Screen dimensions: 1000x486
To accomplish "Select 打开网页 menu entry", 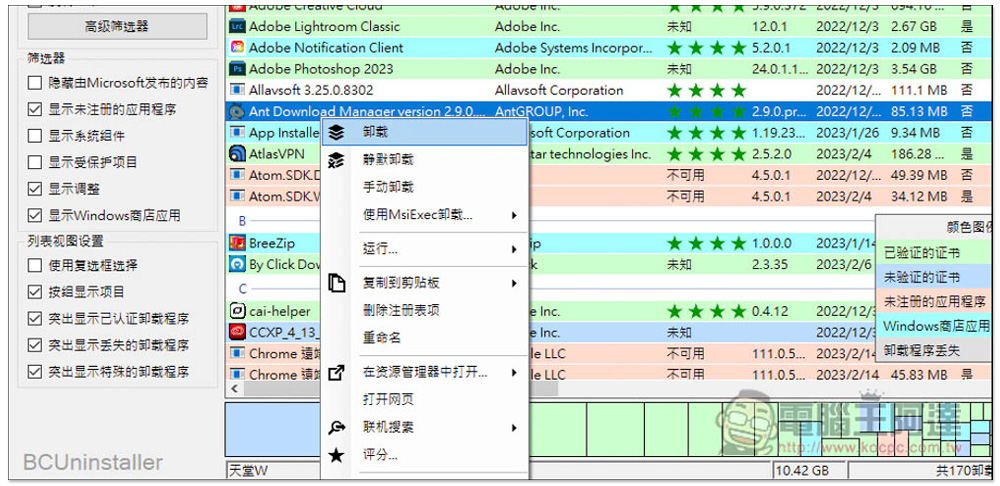I will (x=388, y=400).
